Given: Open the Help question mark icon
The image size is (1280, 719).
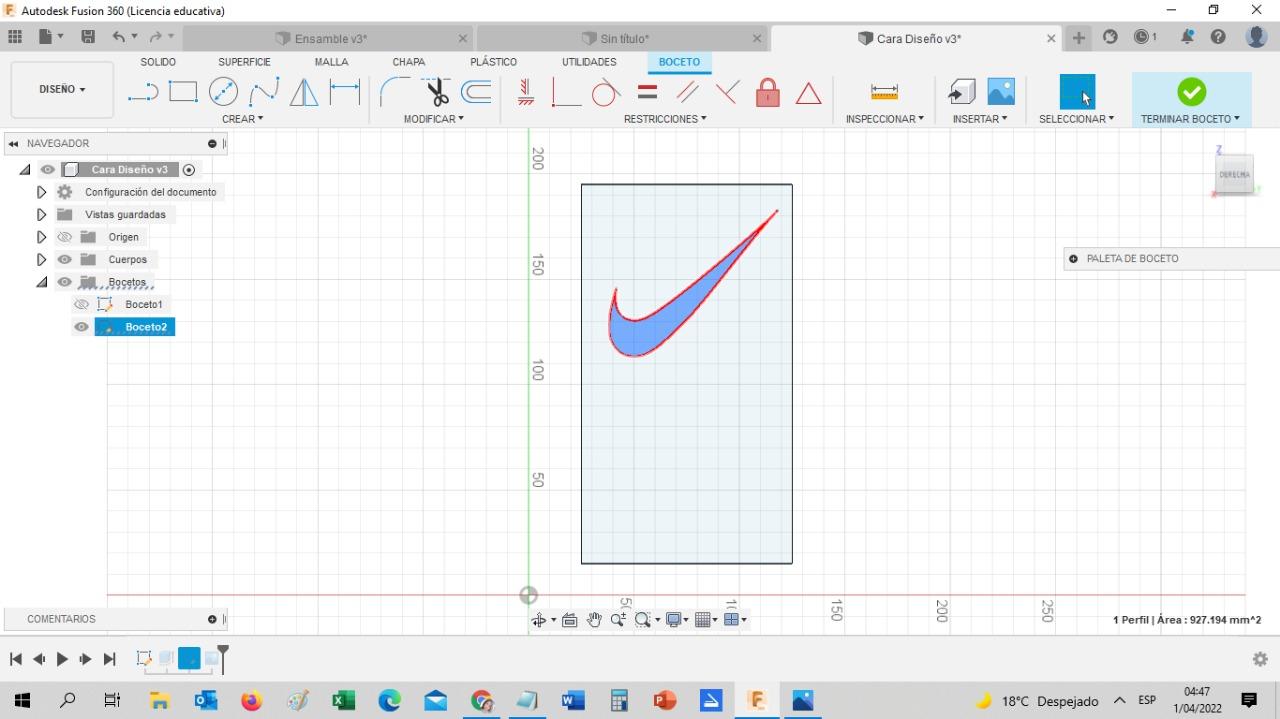Looking at the screenshot, I should pos(1218,37).
